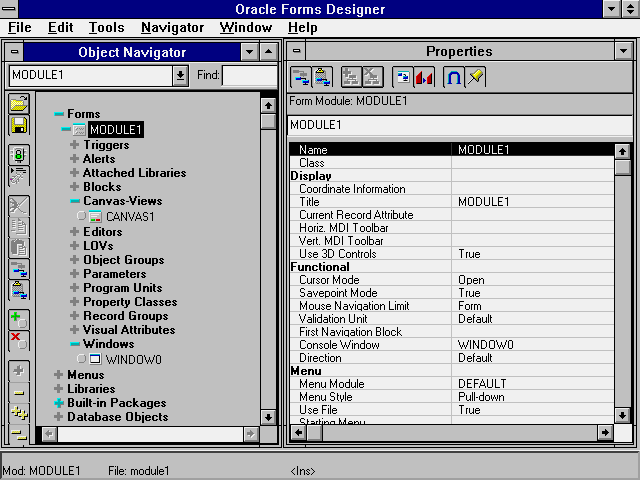640x480 pixels.
Task: Click the pushpin Freeze icon in Properties
Action: tap(476, 77)
